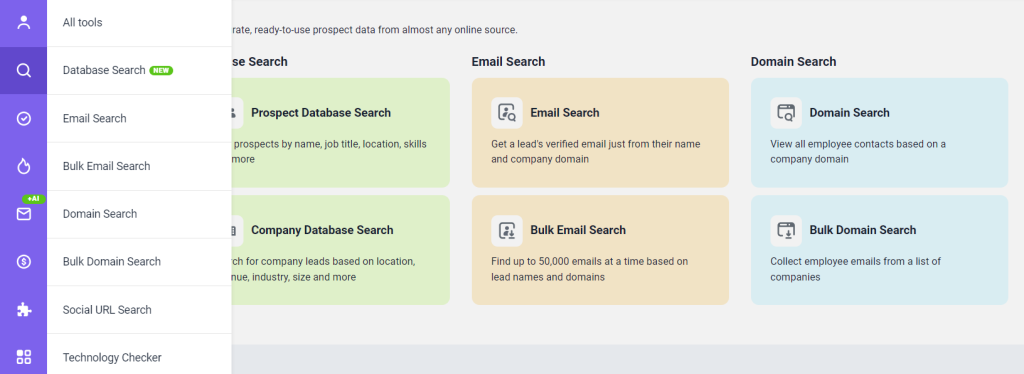Open the Email Search card title
1024x374 pixels.
coord(564,113)
